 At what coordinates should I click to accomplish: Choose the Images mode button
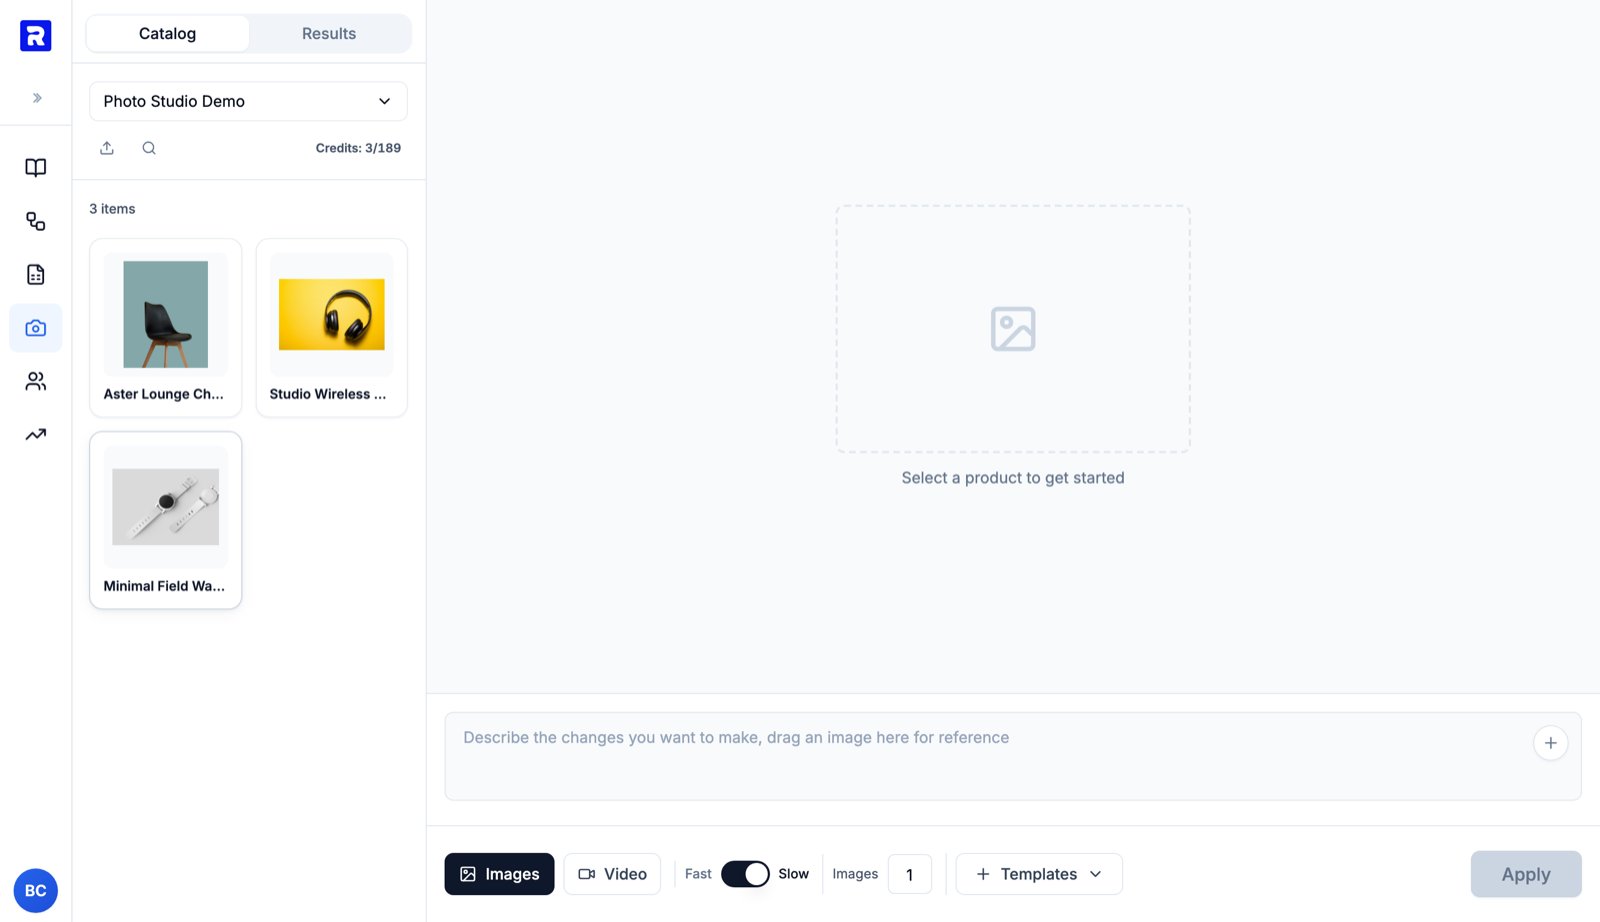499,874
